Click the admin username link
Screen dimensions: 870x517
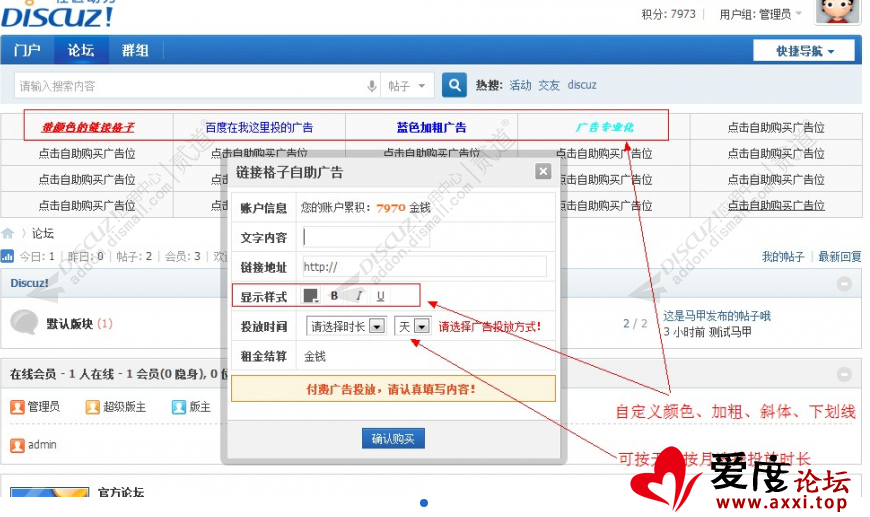(x=42, y=445)
